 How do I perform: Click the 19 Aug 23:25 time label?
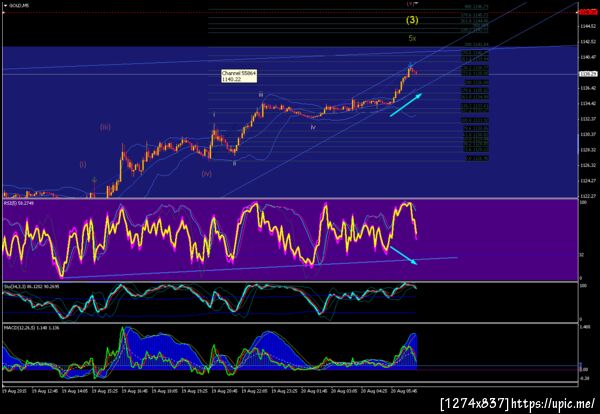click(285, 391)
